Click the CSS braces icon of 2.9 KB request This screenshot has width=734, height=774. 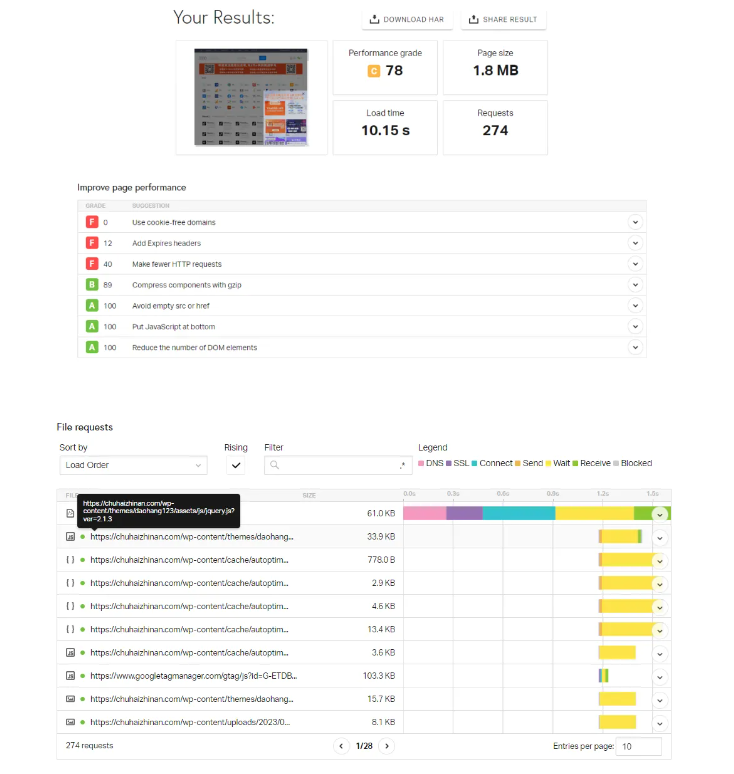[70, 583]
